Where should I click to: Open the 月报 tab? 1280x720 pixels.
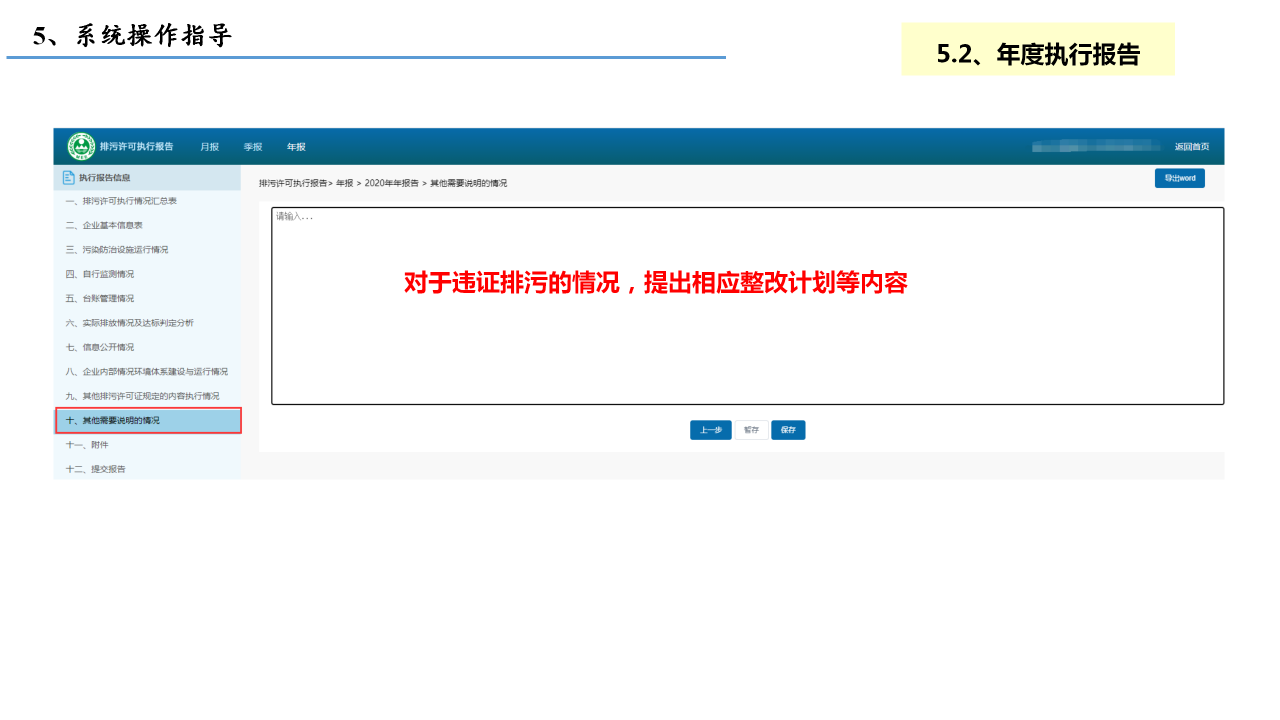(209, 147)
